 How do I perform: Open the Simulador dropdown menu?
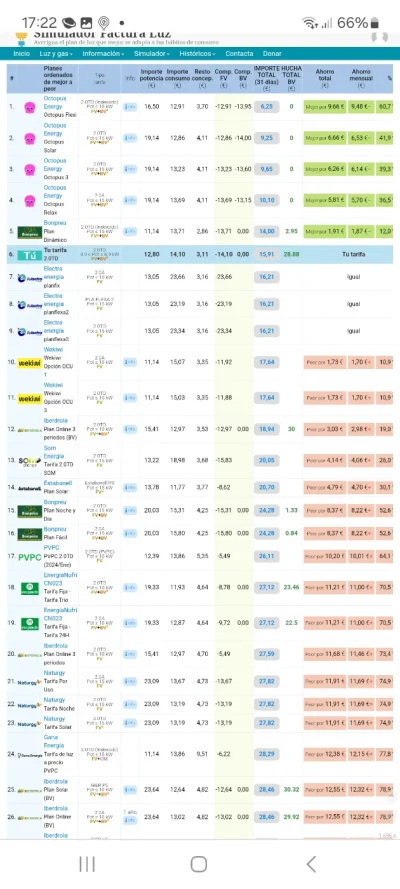(x=151, y=54)
